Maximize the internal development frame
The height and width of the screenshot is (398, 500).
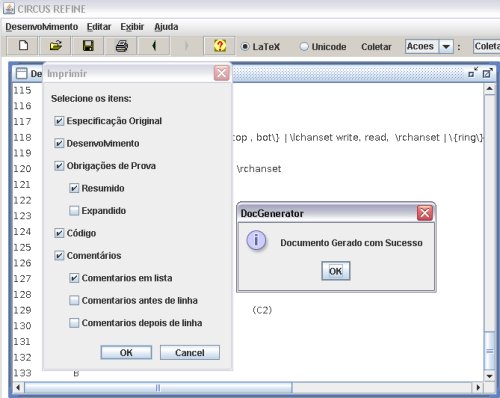(487, 73)
